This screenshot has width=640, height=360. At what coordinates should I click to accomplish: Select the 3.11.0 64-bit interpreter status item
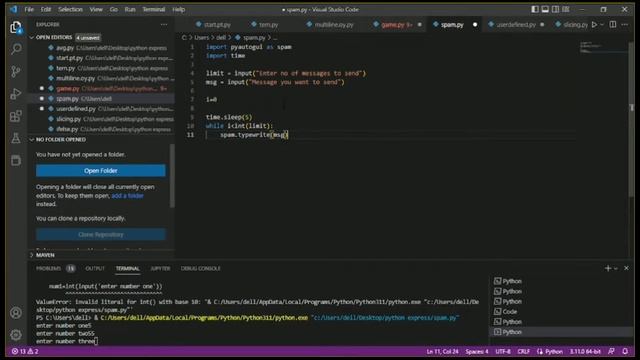(x=585, y=351)
